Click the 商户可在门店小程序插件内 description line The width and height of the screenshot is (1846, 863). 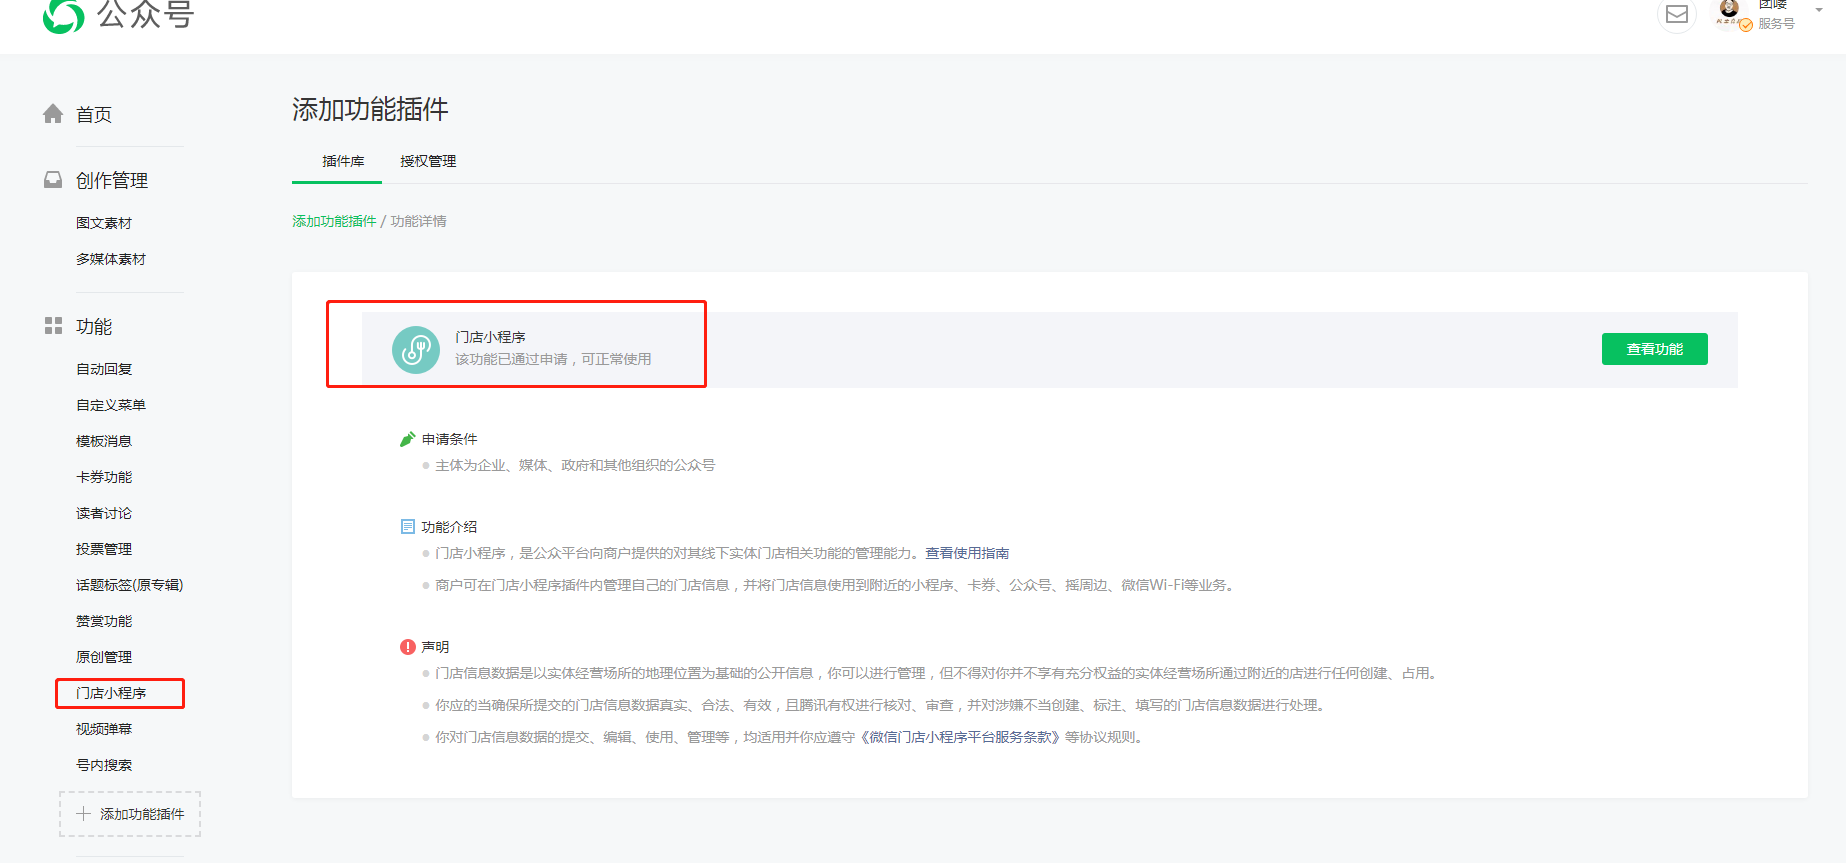pos(837,585)
